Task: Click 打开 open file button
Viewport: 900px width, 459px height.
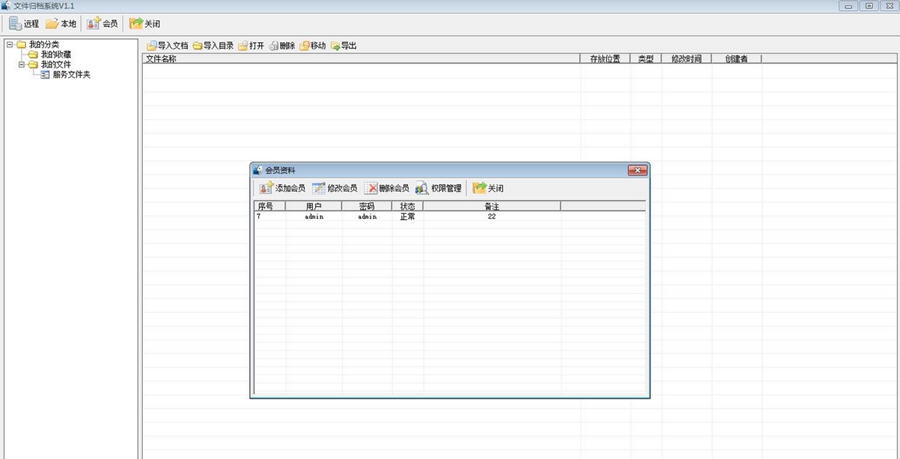Action: coord(251,45)
